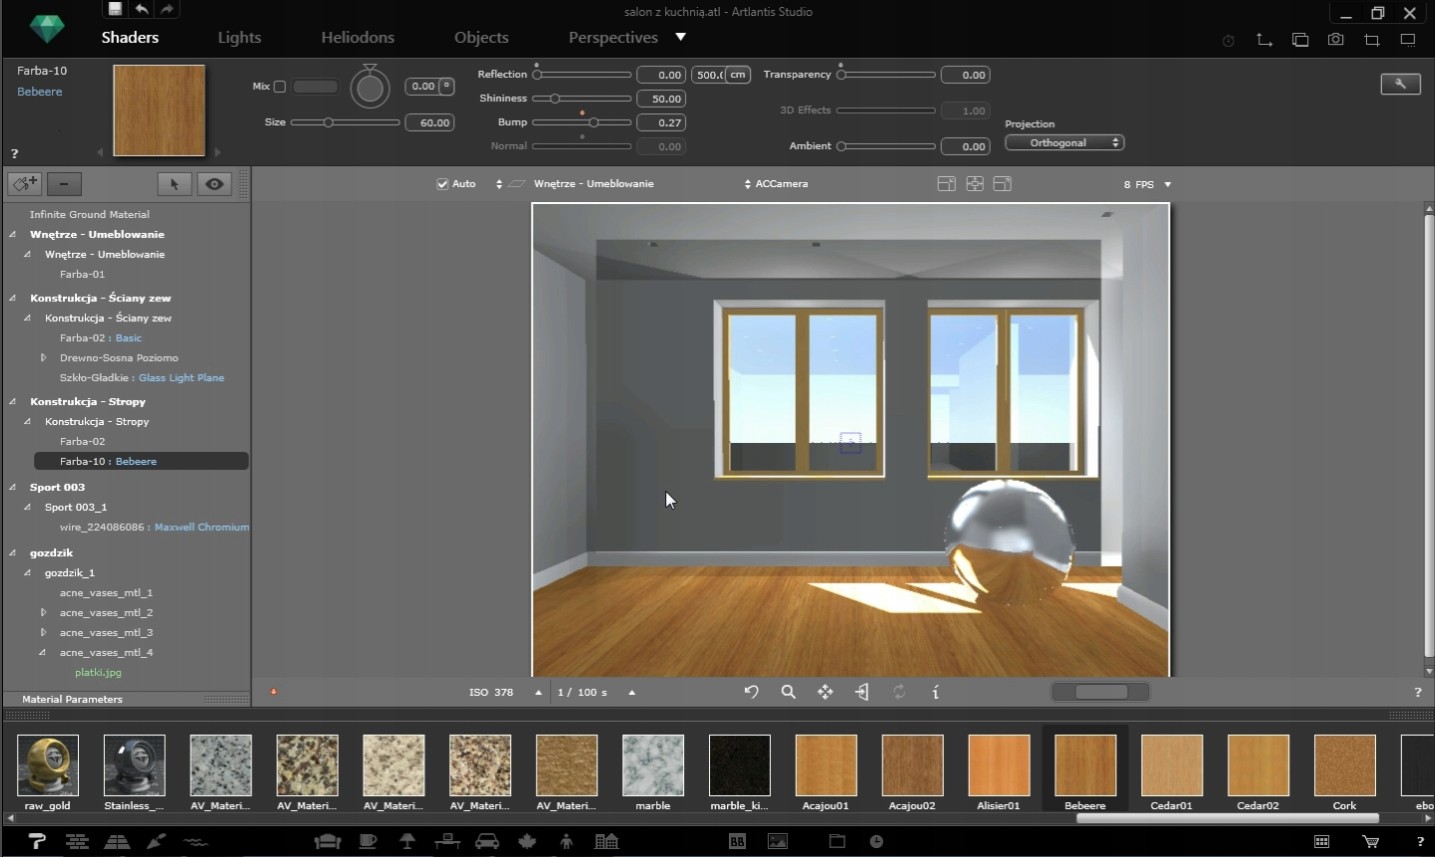Expand the Drewno-Sosna Poziomo tree item
Image resolution: width=1435 pixels, height=857 pixels.
click(43, 358)
